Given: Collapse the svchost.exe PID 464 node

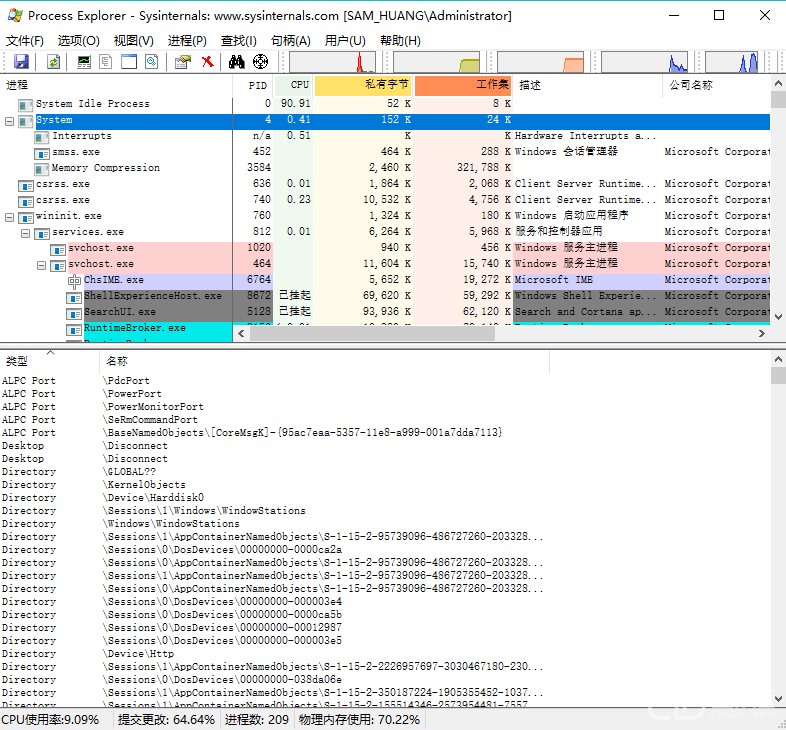Looking at the screenshot, I should (42, 265).
